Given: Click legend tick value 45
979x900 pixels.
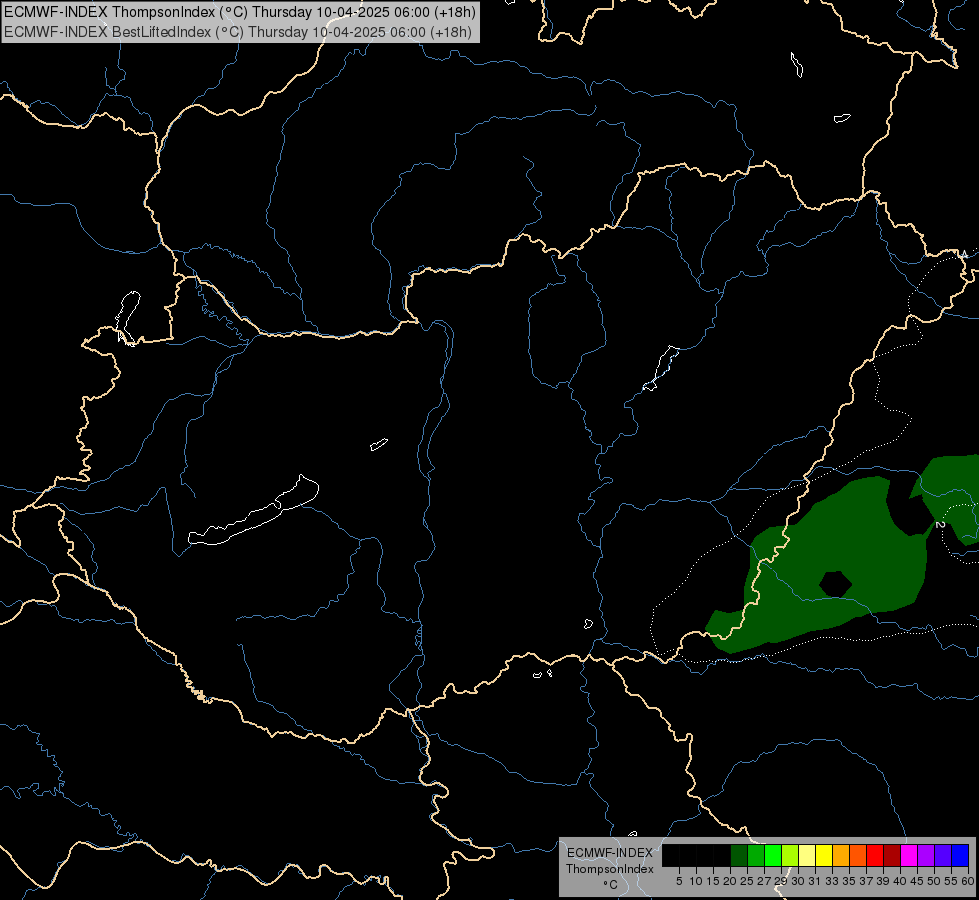Looking at the screenshot, I should pyautogui.click(x=917, y=881).
